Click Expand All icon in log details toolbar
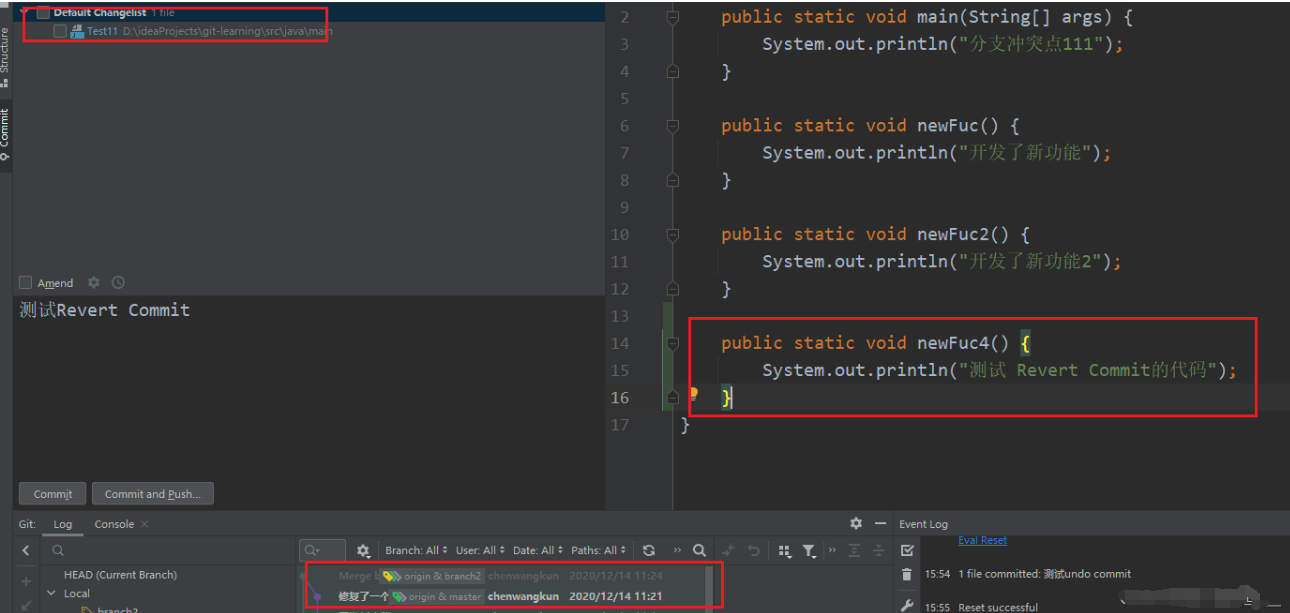The height and width of the screenshot is (613, 1290). click(x=854, y=550)
